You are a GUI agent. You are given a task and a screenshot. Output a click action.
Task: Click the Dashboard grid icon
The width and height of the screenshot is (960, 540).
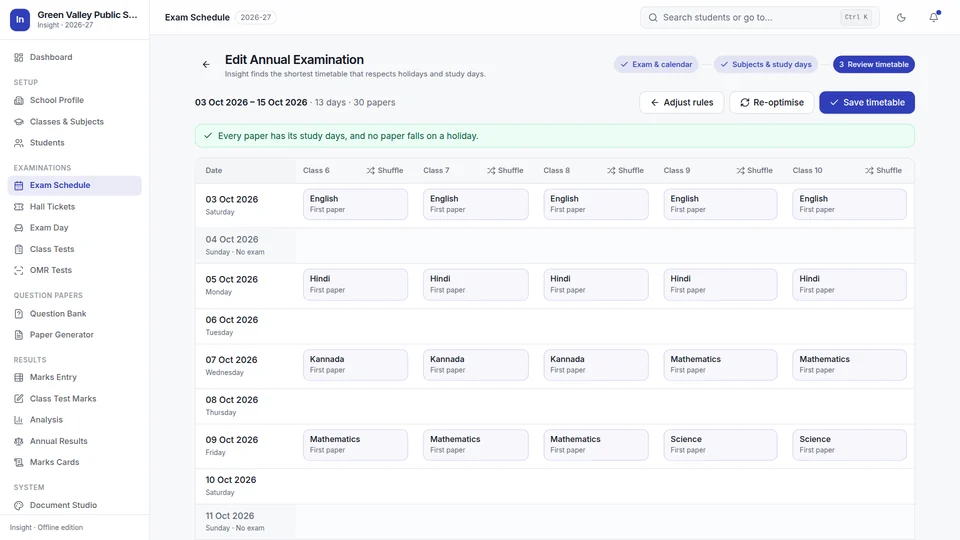pyautogui.click(x=19, y=58)
